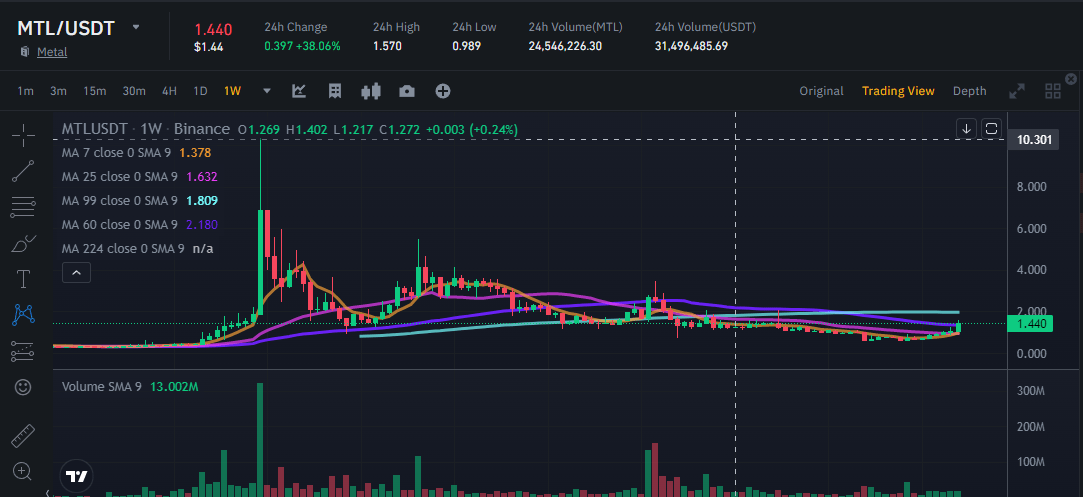This screenshot has height=497, width=1083.
Task: Open the emoji icons tool
Action: click(23, 387)
